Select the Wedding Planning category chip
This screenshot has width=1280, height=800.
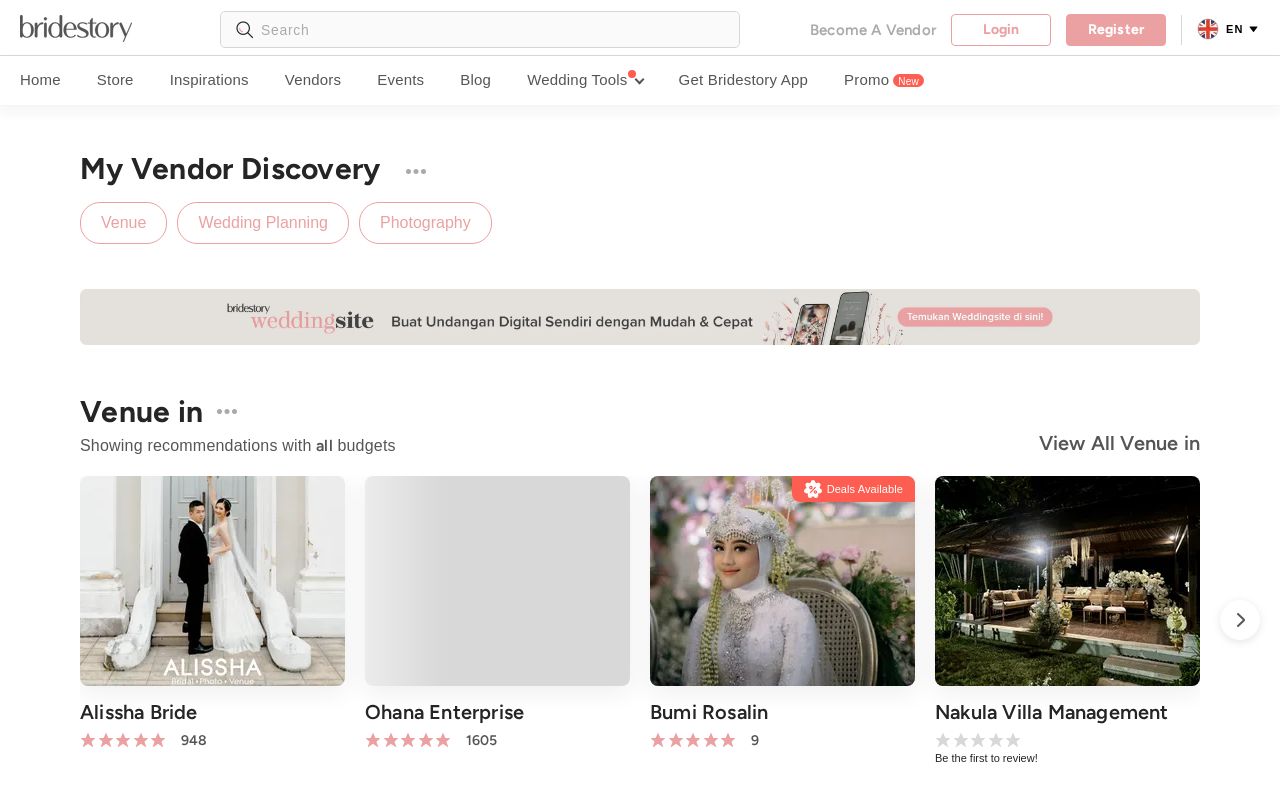(x=263, y=223)
